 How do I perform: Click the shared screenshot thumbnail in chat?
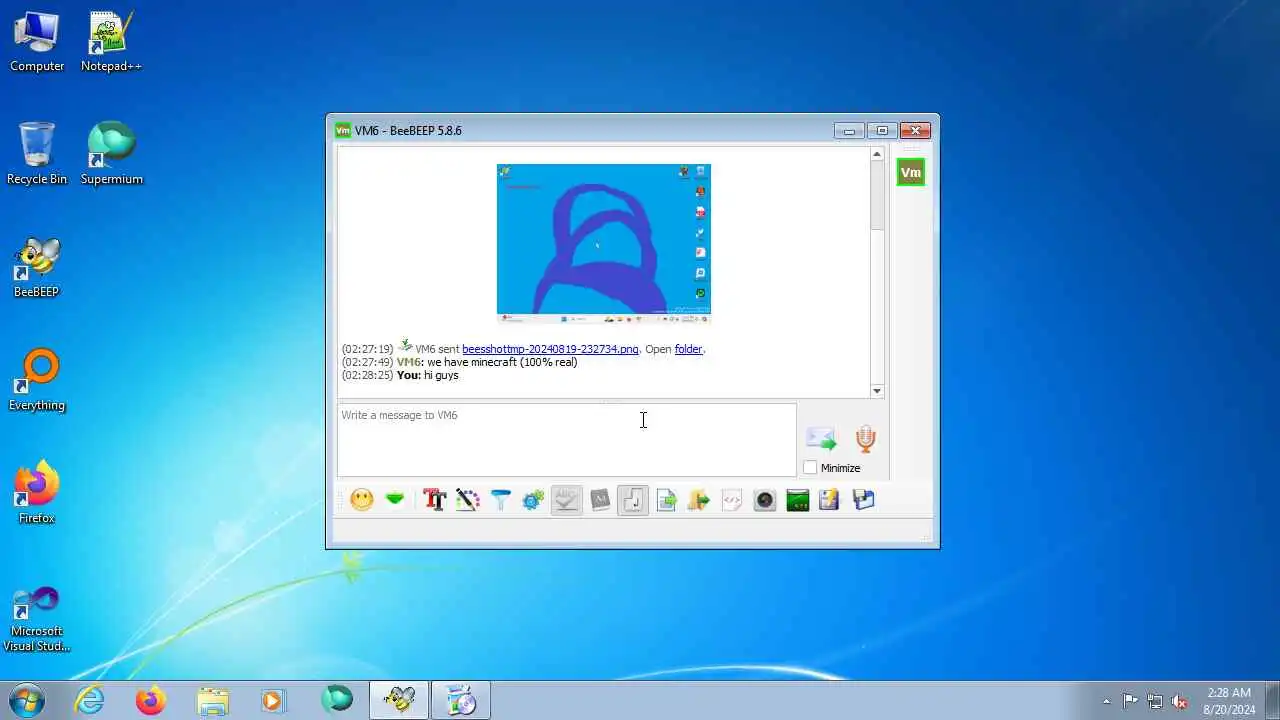[x=604, y=244]
